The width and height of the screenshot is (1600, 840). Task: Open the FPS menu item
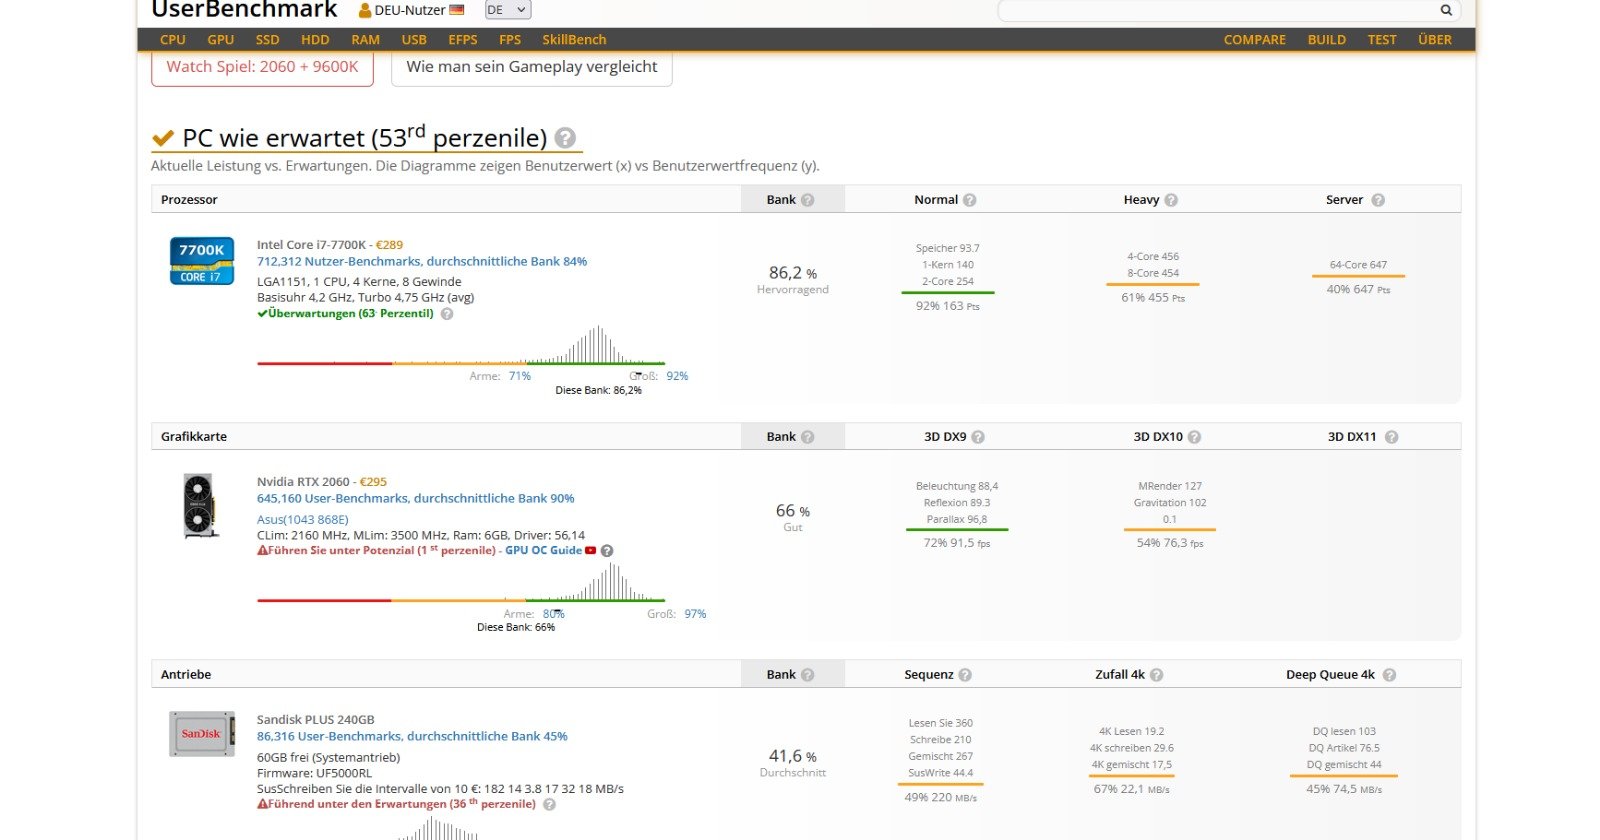(x=510, y=40)
